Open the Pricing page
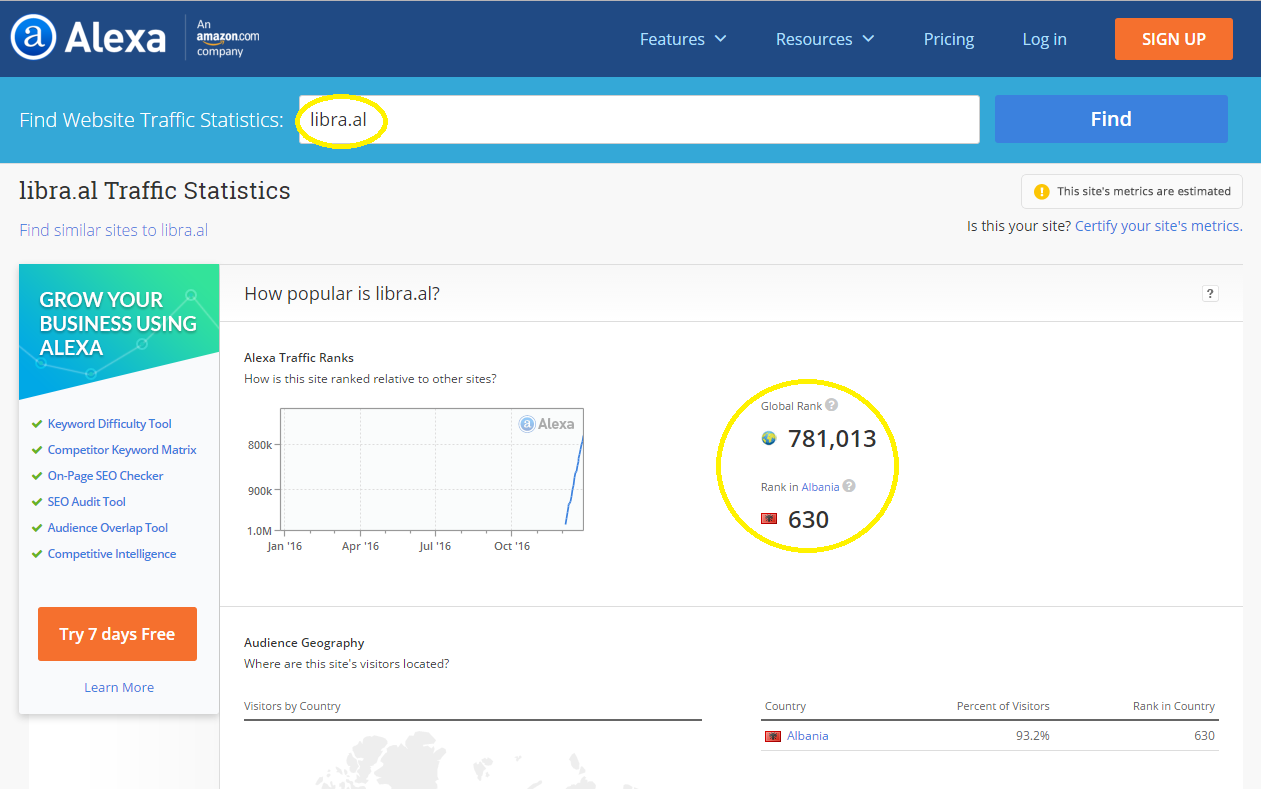 point(948,39)
